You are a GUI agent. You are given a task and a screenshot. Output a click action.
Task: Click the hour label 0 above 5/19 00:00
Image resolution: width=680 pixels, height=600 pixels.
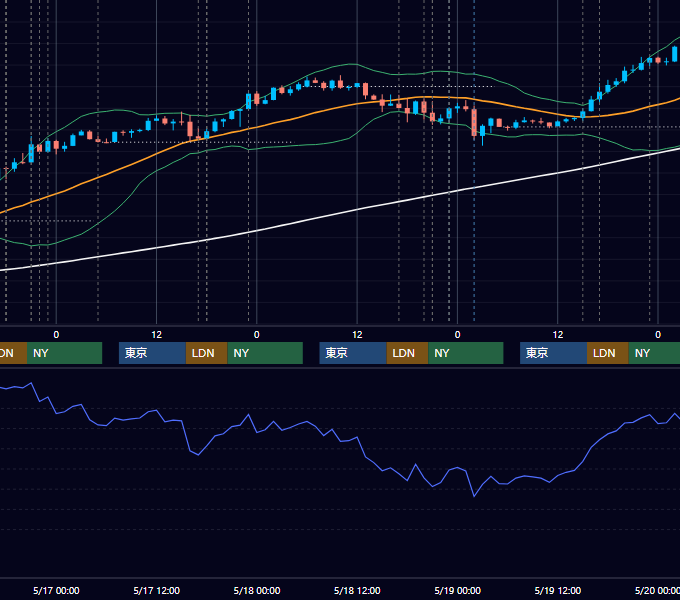(x=457, y=335)
